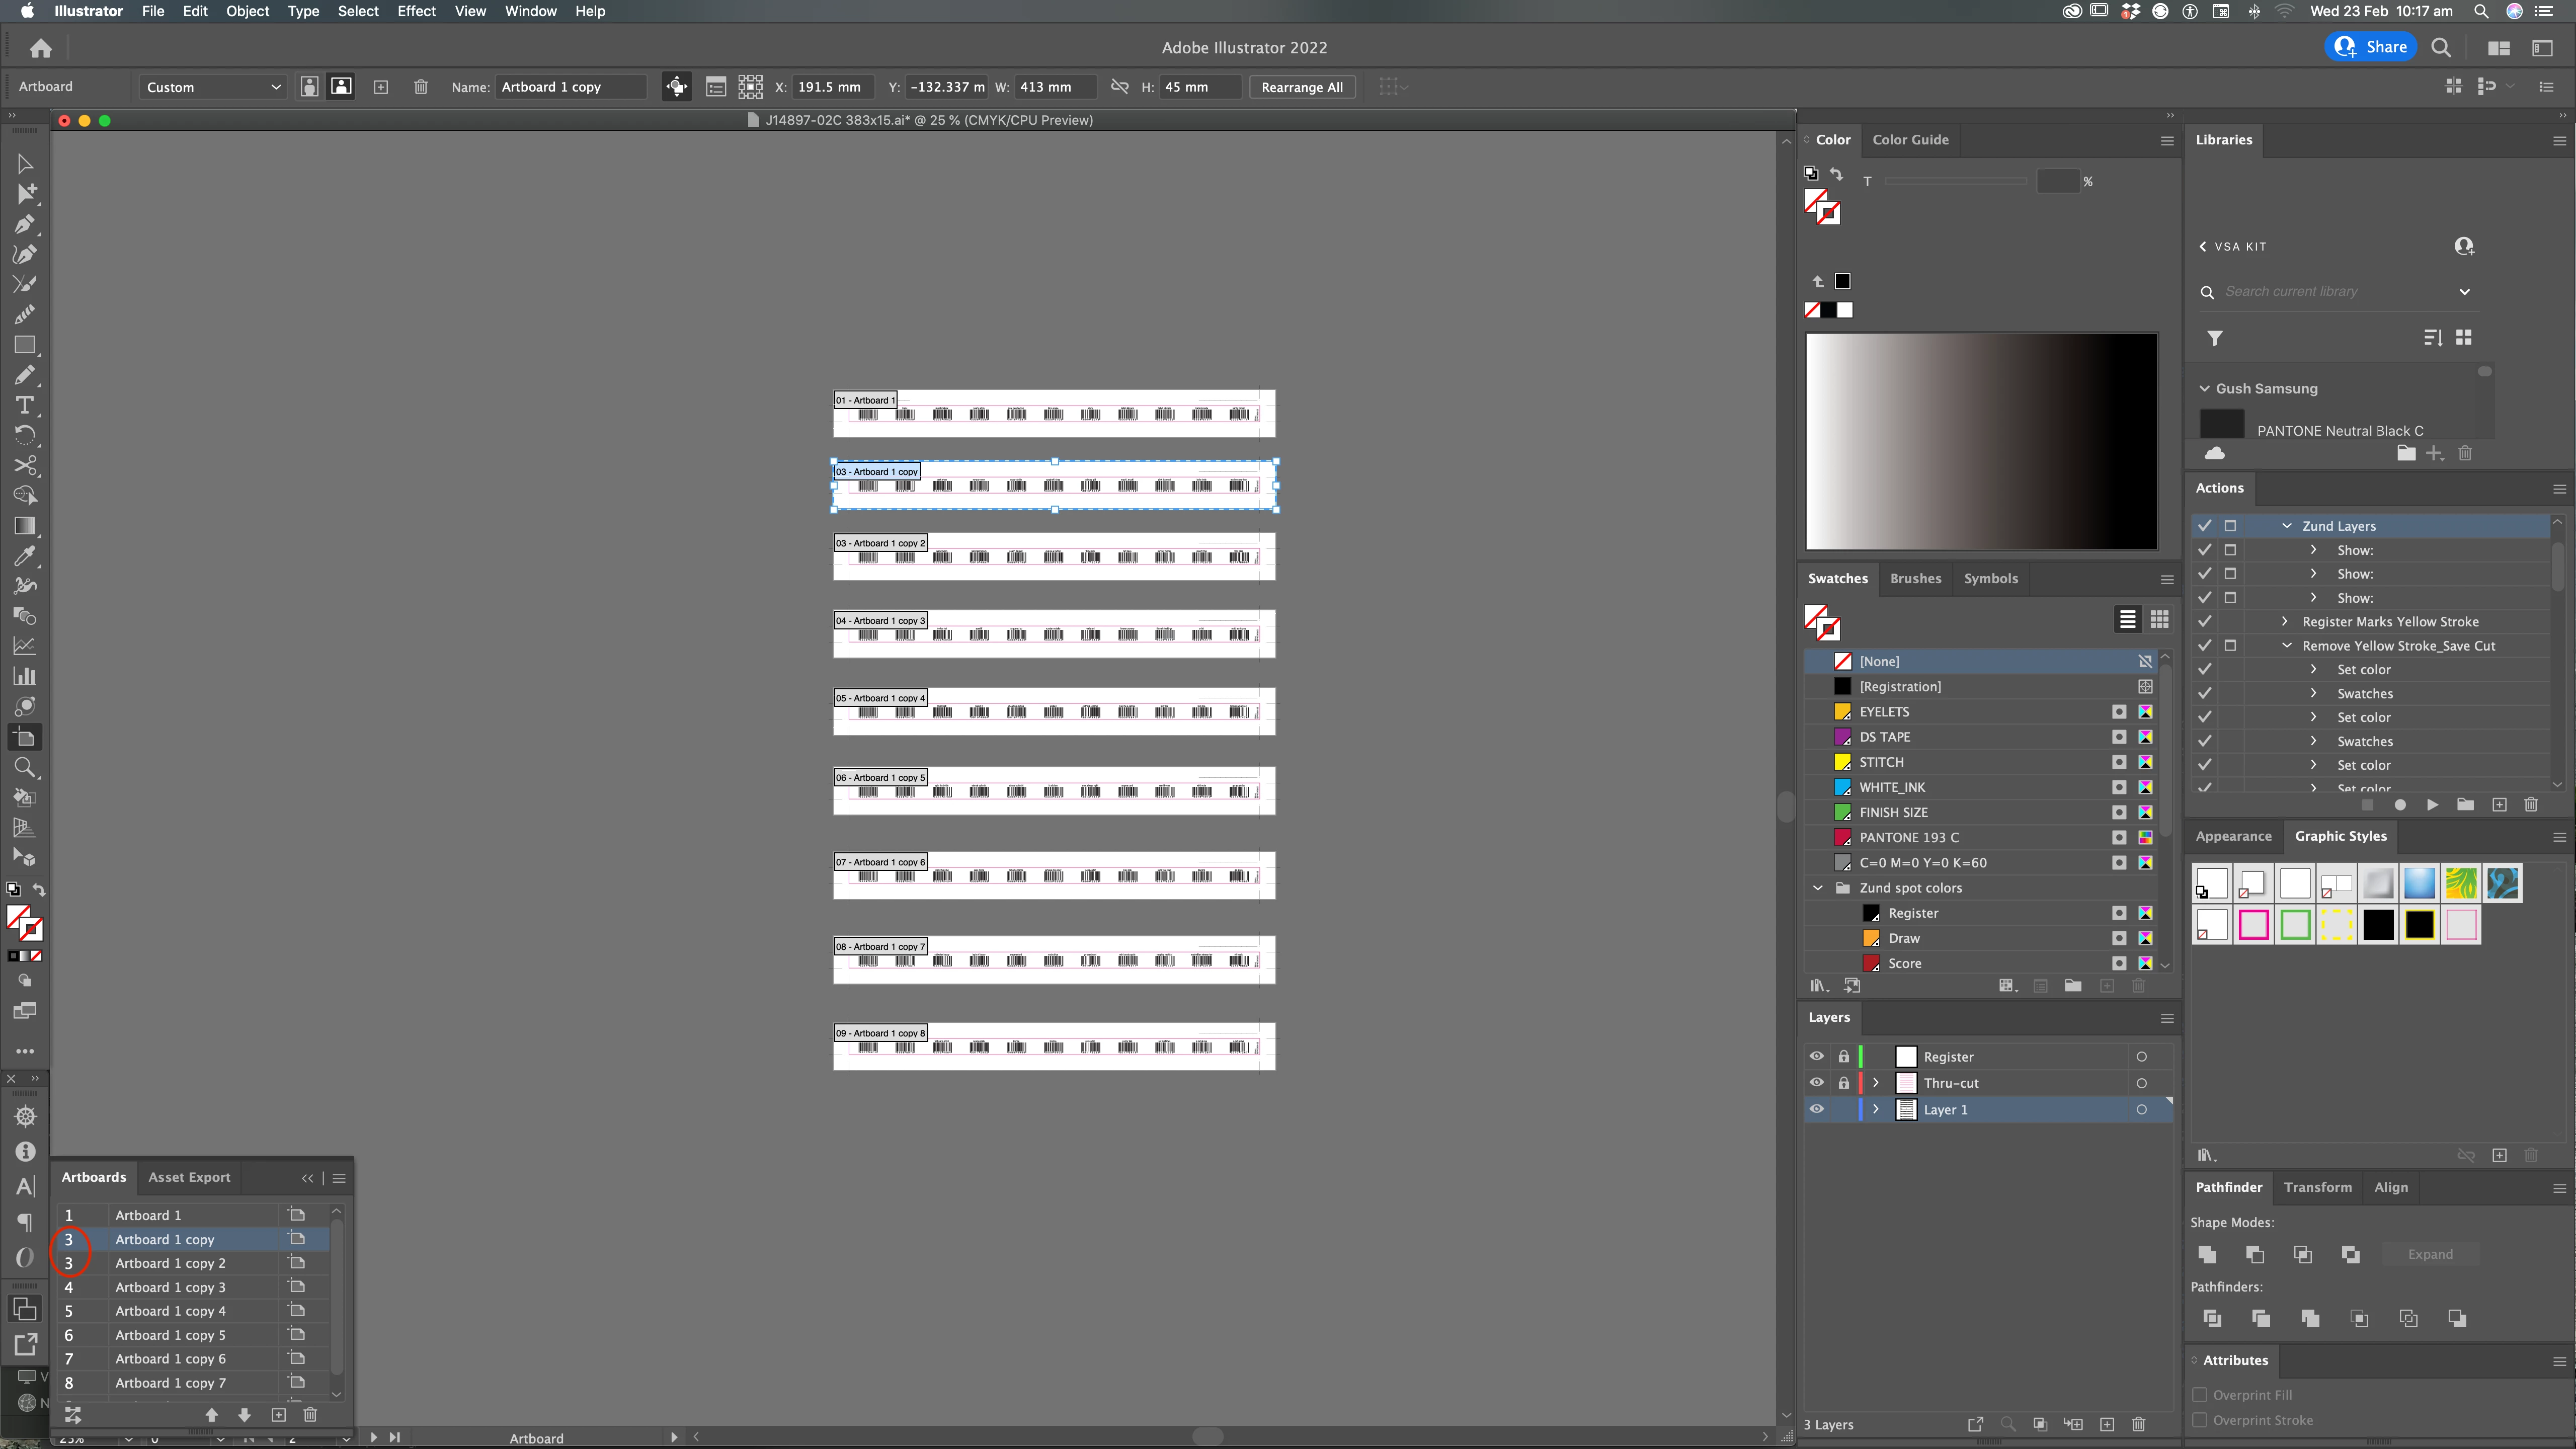Hide the Thru-cut layer visibility

click(x=1816, y=1083)
